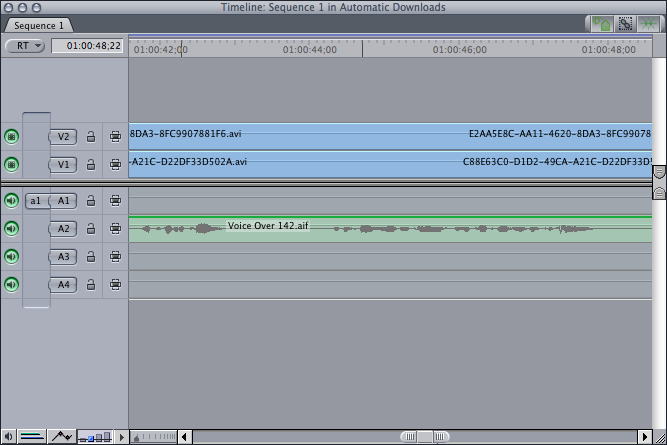The width and height of the screenshot is (667, 445).
Task: Toggle snapping button with green arrows
Action: point(648,24)
